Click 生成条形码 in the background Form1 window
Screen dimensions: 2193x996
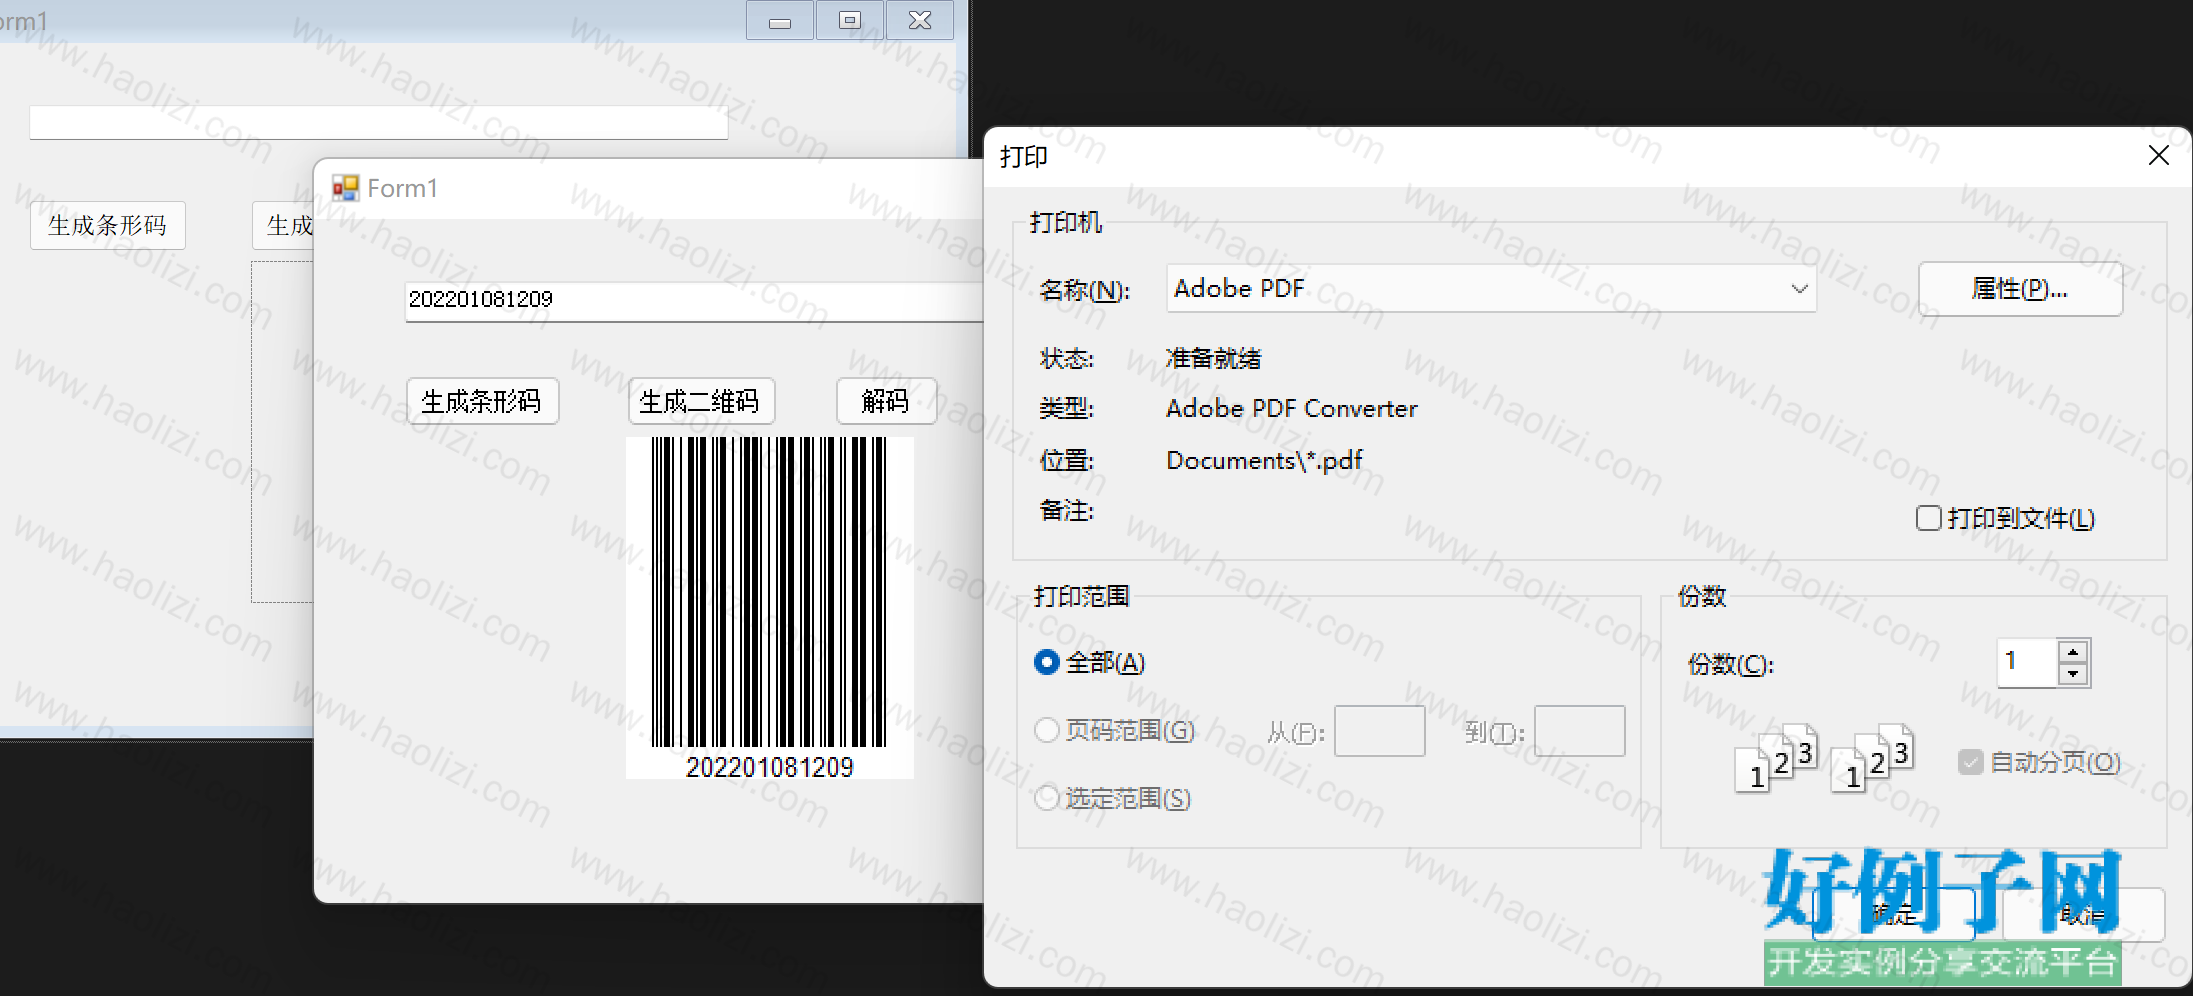108,225
